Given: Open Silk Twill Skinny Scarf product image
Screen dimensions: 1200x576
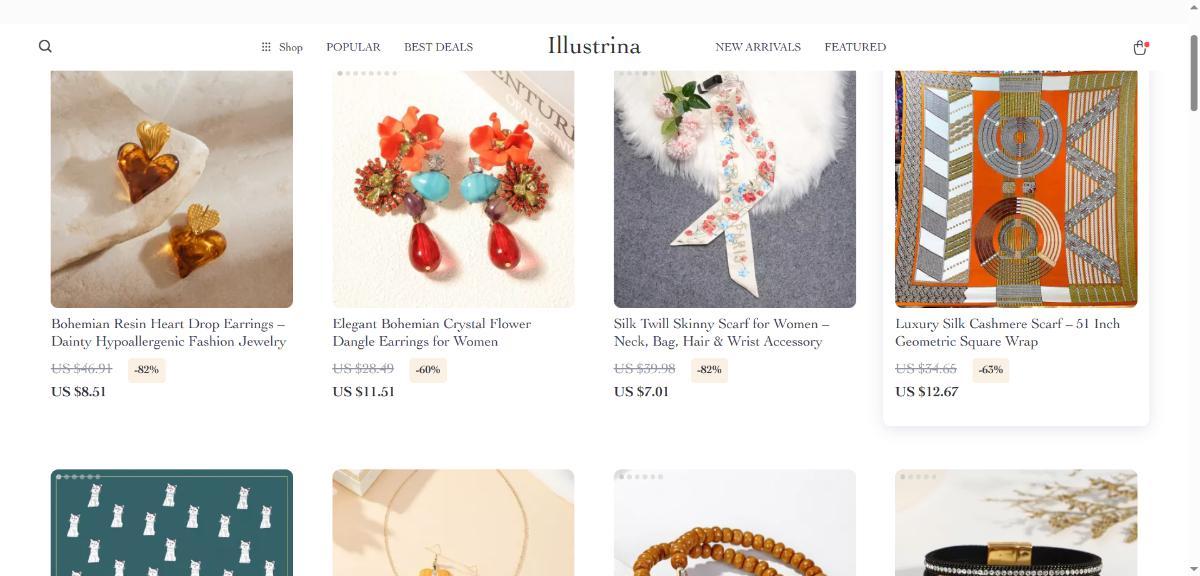Looking at the screenshot, I should click(735, 189).
